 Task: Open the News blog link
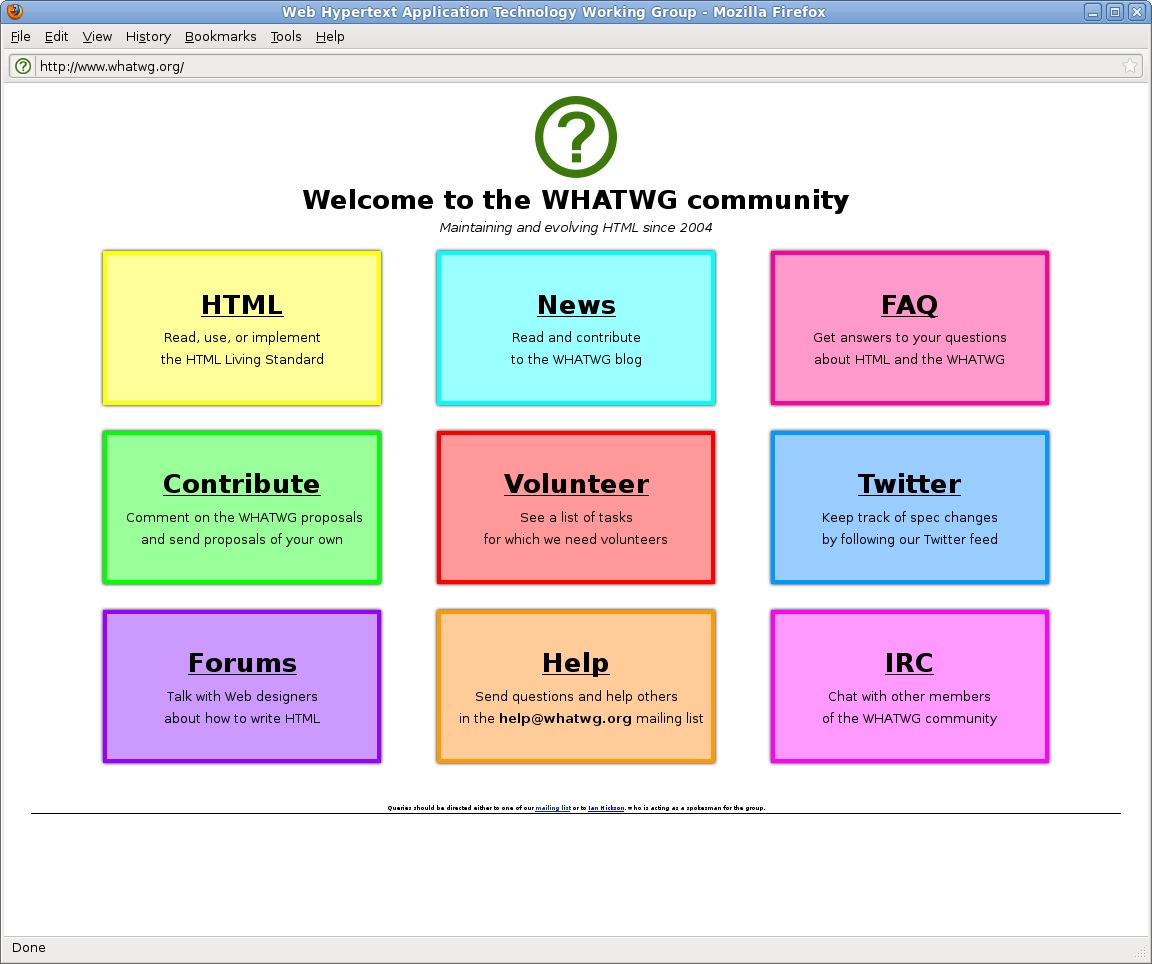click(x=576, y=305)
